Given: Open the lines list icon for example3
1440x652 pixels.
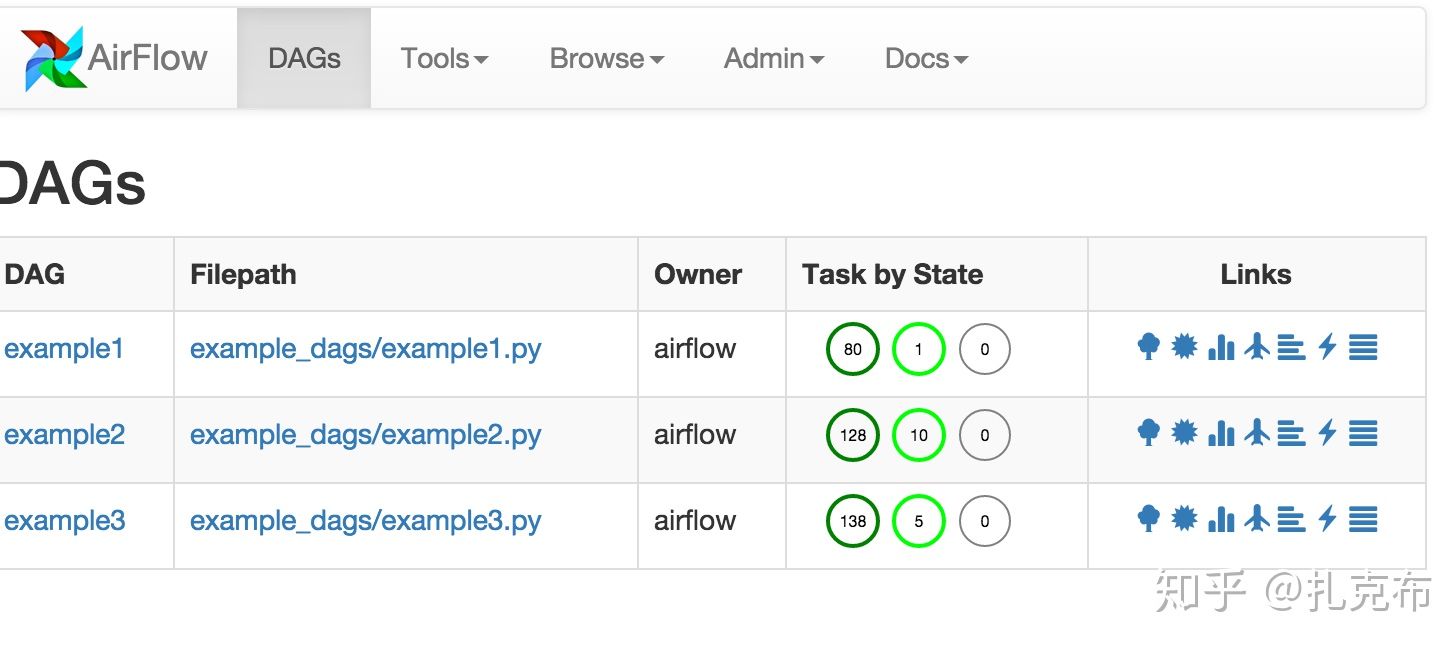Looking at the screenshot, I should [x=1363, y=519].
